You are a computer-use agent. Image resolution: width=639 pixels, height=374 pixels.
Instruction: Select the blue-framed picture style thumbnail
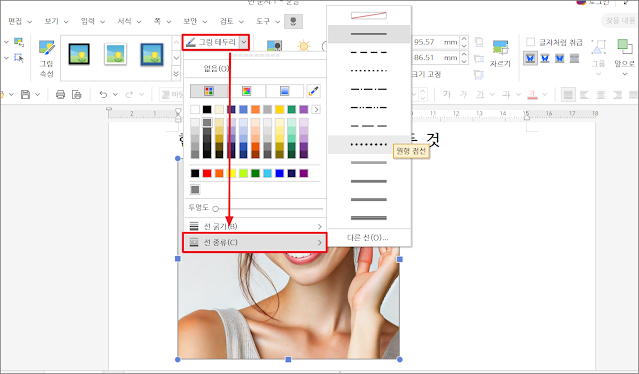[x=152, y=54]
